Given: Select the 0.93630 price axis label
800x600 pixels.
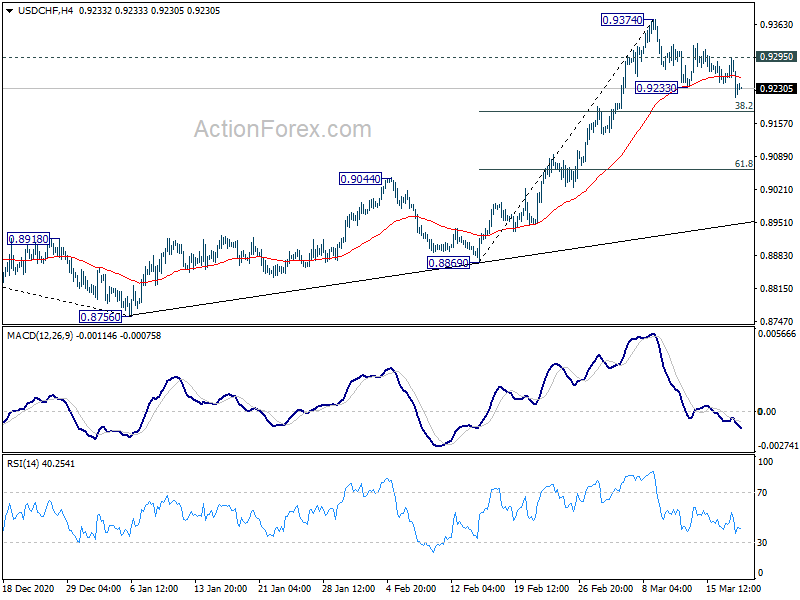Looking at the screenshot, I should [x=776, y=24].
